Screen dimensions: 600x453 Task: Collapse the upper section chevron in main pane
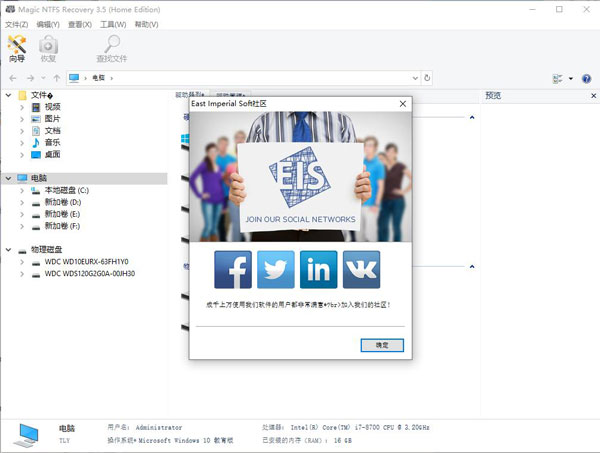472,117
